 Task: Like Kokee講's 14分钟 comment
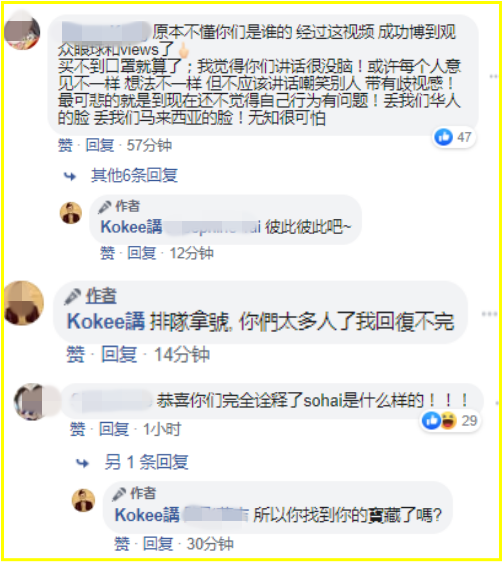click(75, 354)
